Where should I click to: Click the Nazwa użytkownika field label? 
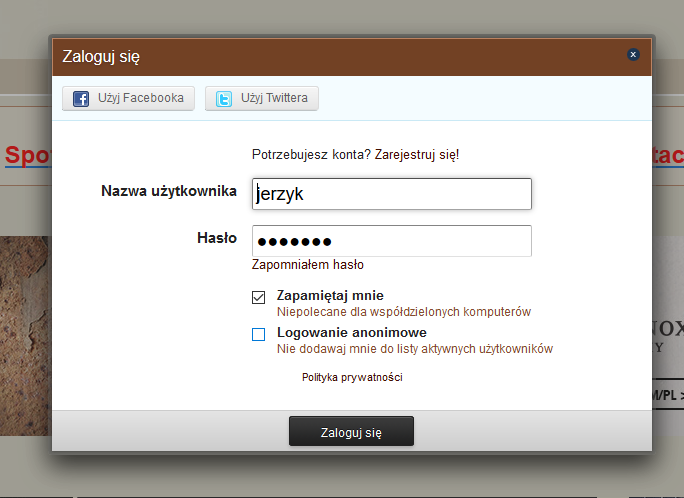tap(169, 191)
